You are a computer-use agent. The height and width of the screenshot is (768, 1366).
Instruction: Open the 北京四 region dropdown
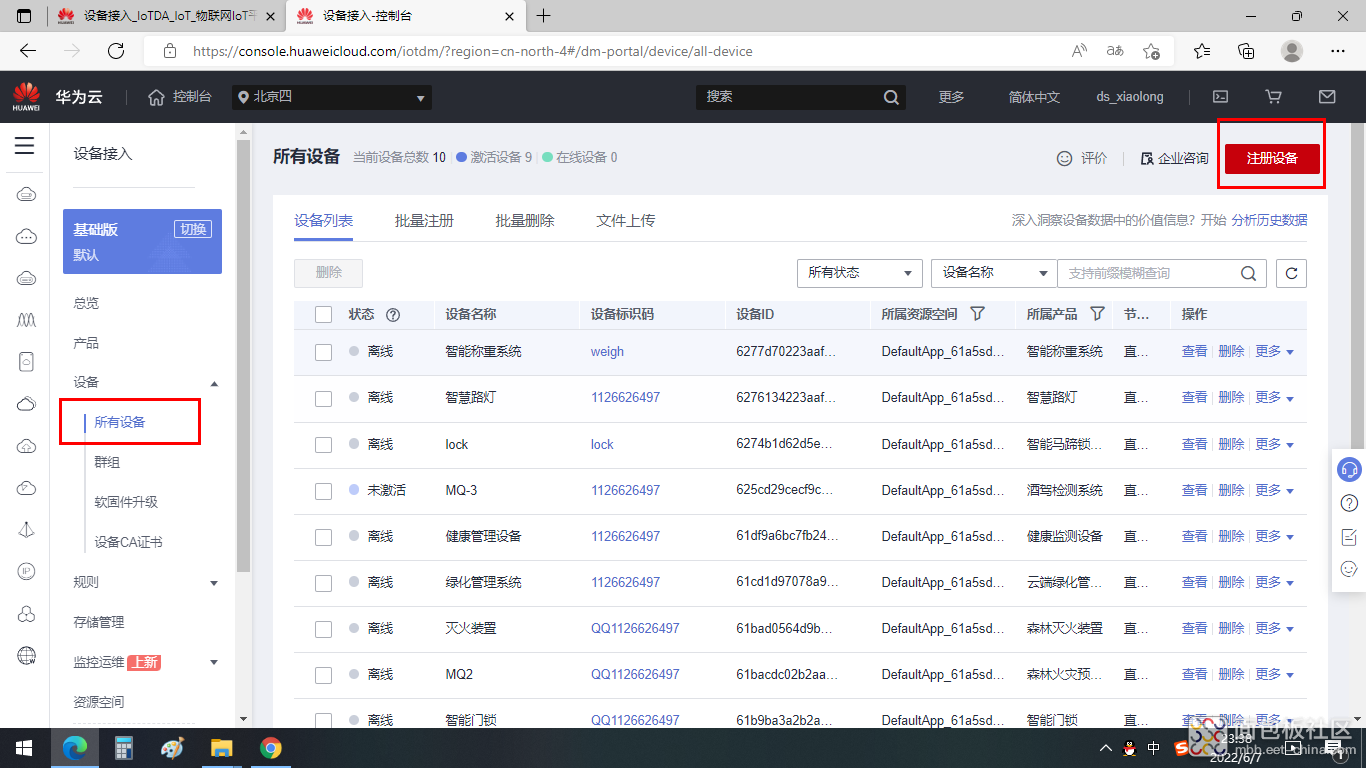point(332,97)
